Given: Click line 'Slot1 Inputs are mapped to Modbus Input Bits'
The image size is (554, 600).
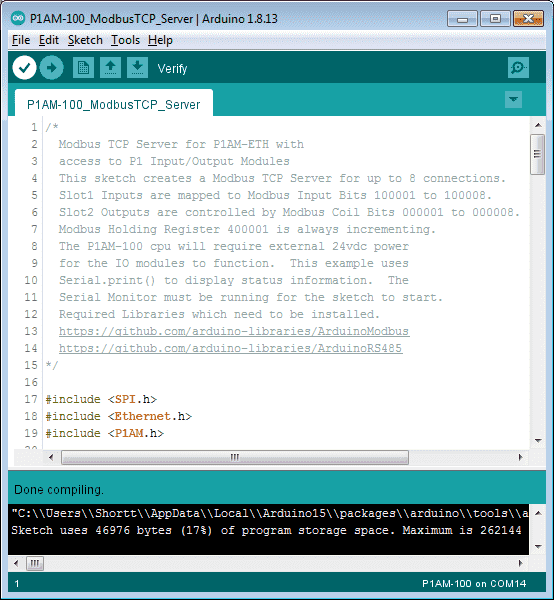Looking at the screenshot, I should 275,196.
